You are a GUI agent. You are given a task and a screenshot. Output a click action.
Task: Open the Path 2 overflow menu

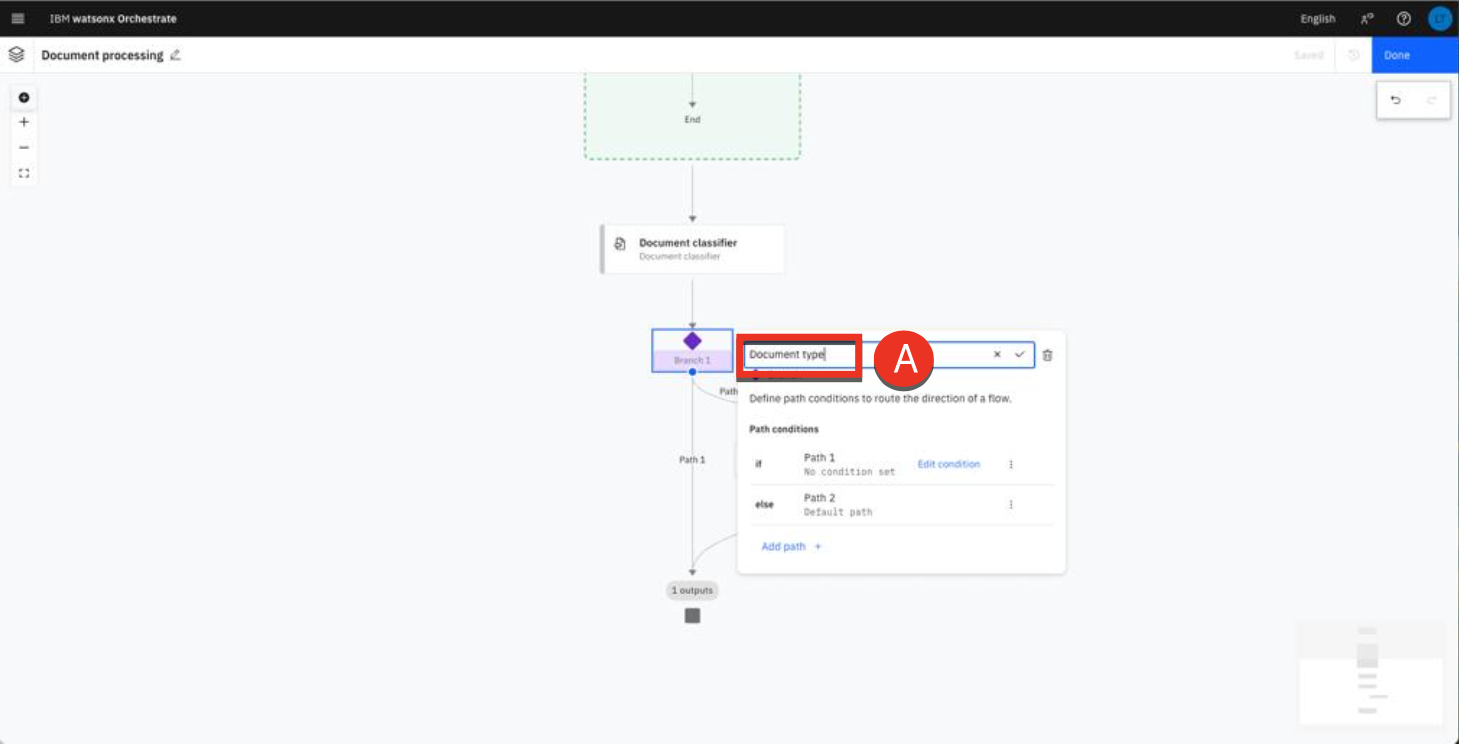point(1011,505)
